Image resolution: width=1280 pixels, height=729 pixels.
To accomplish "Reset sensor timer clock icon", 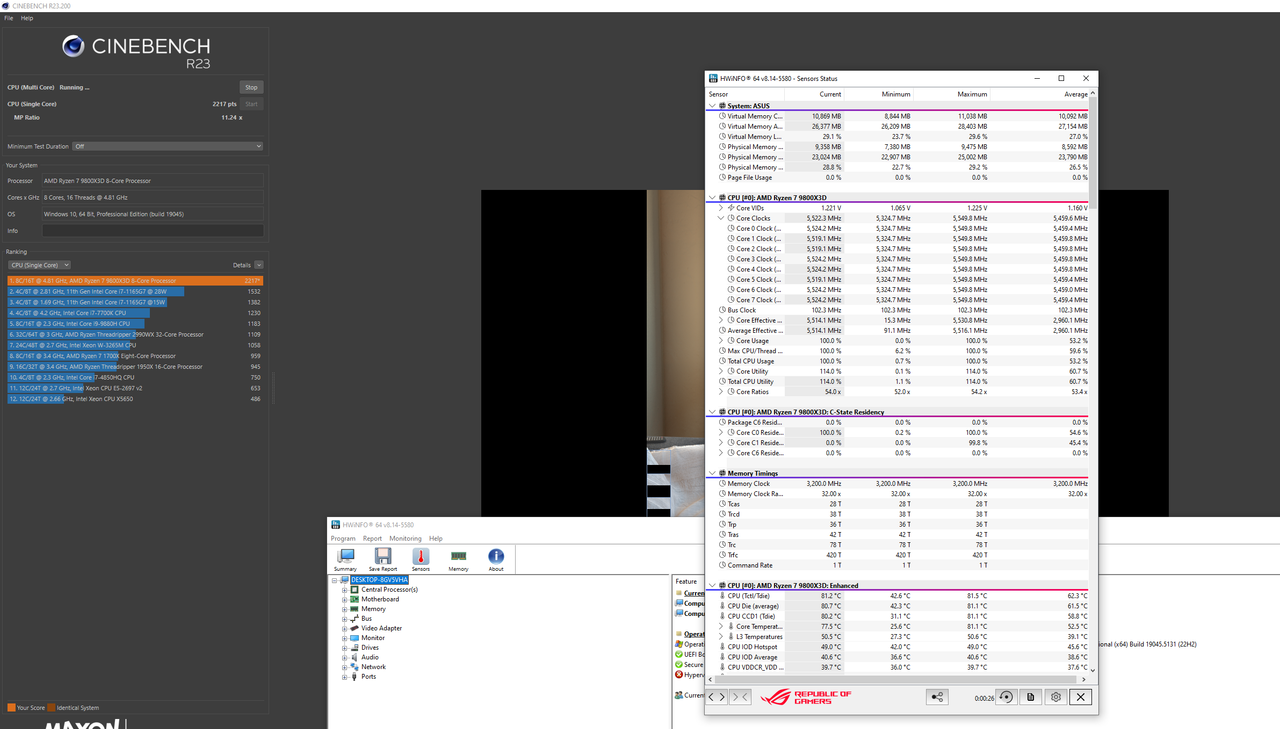I will pyautogui.click(x=1006, y=697).
